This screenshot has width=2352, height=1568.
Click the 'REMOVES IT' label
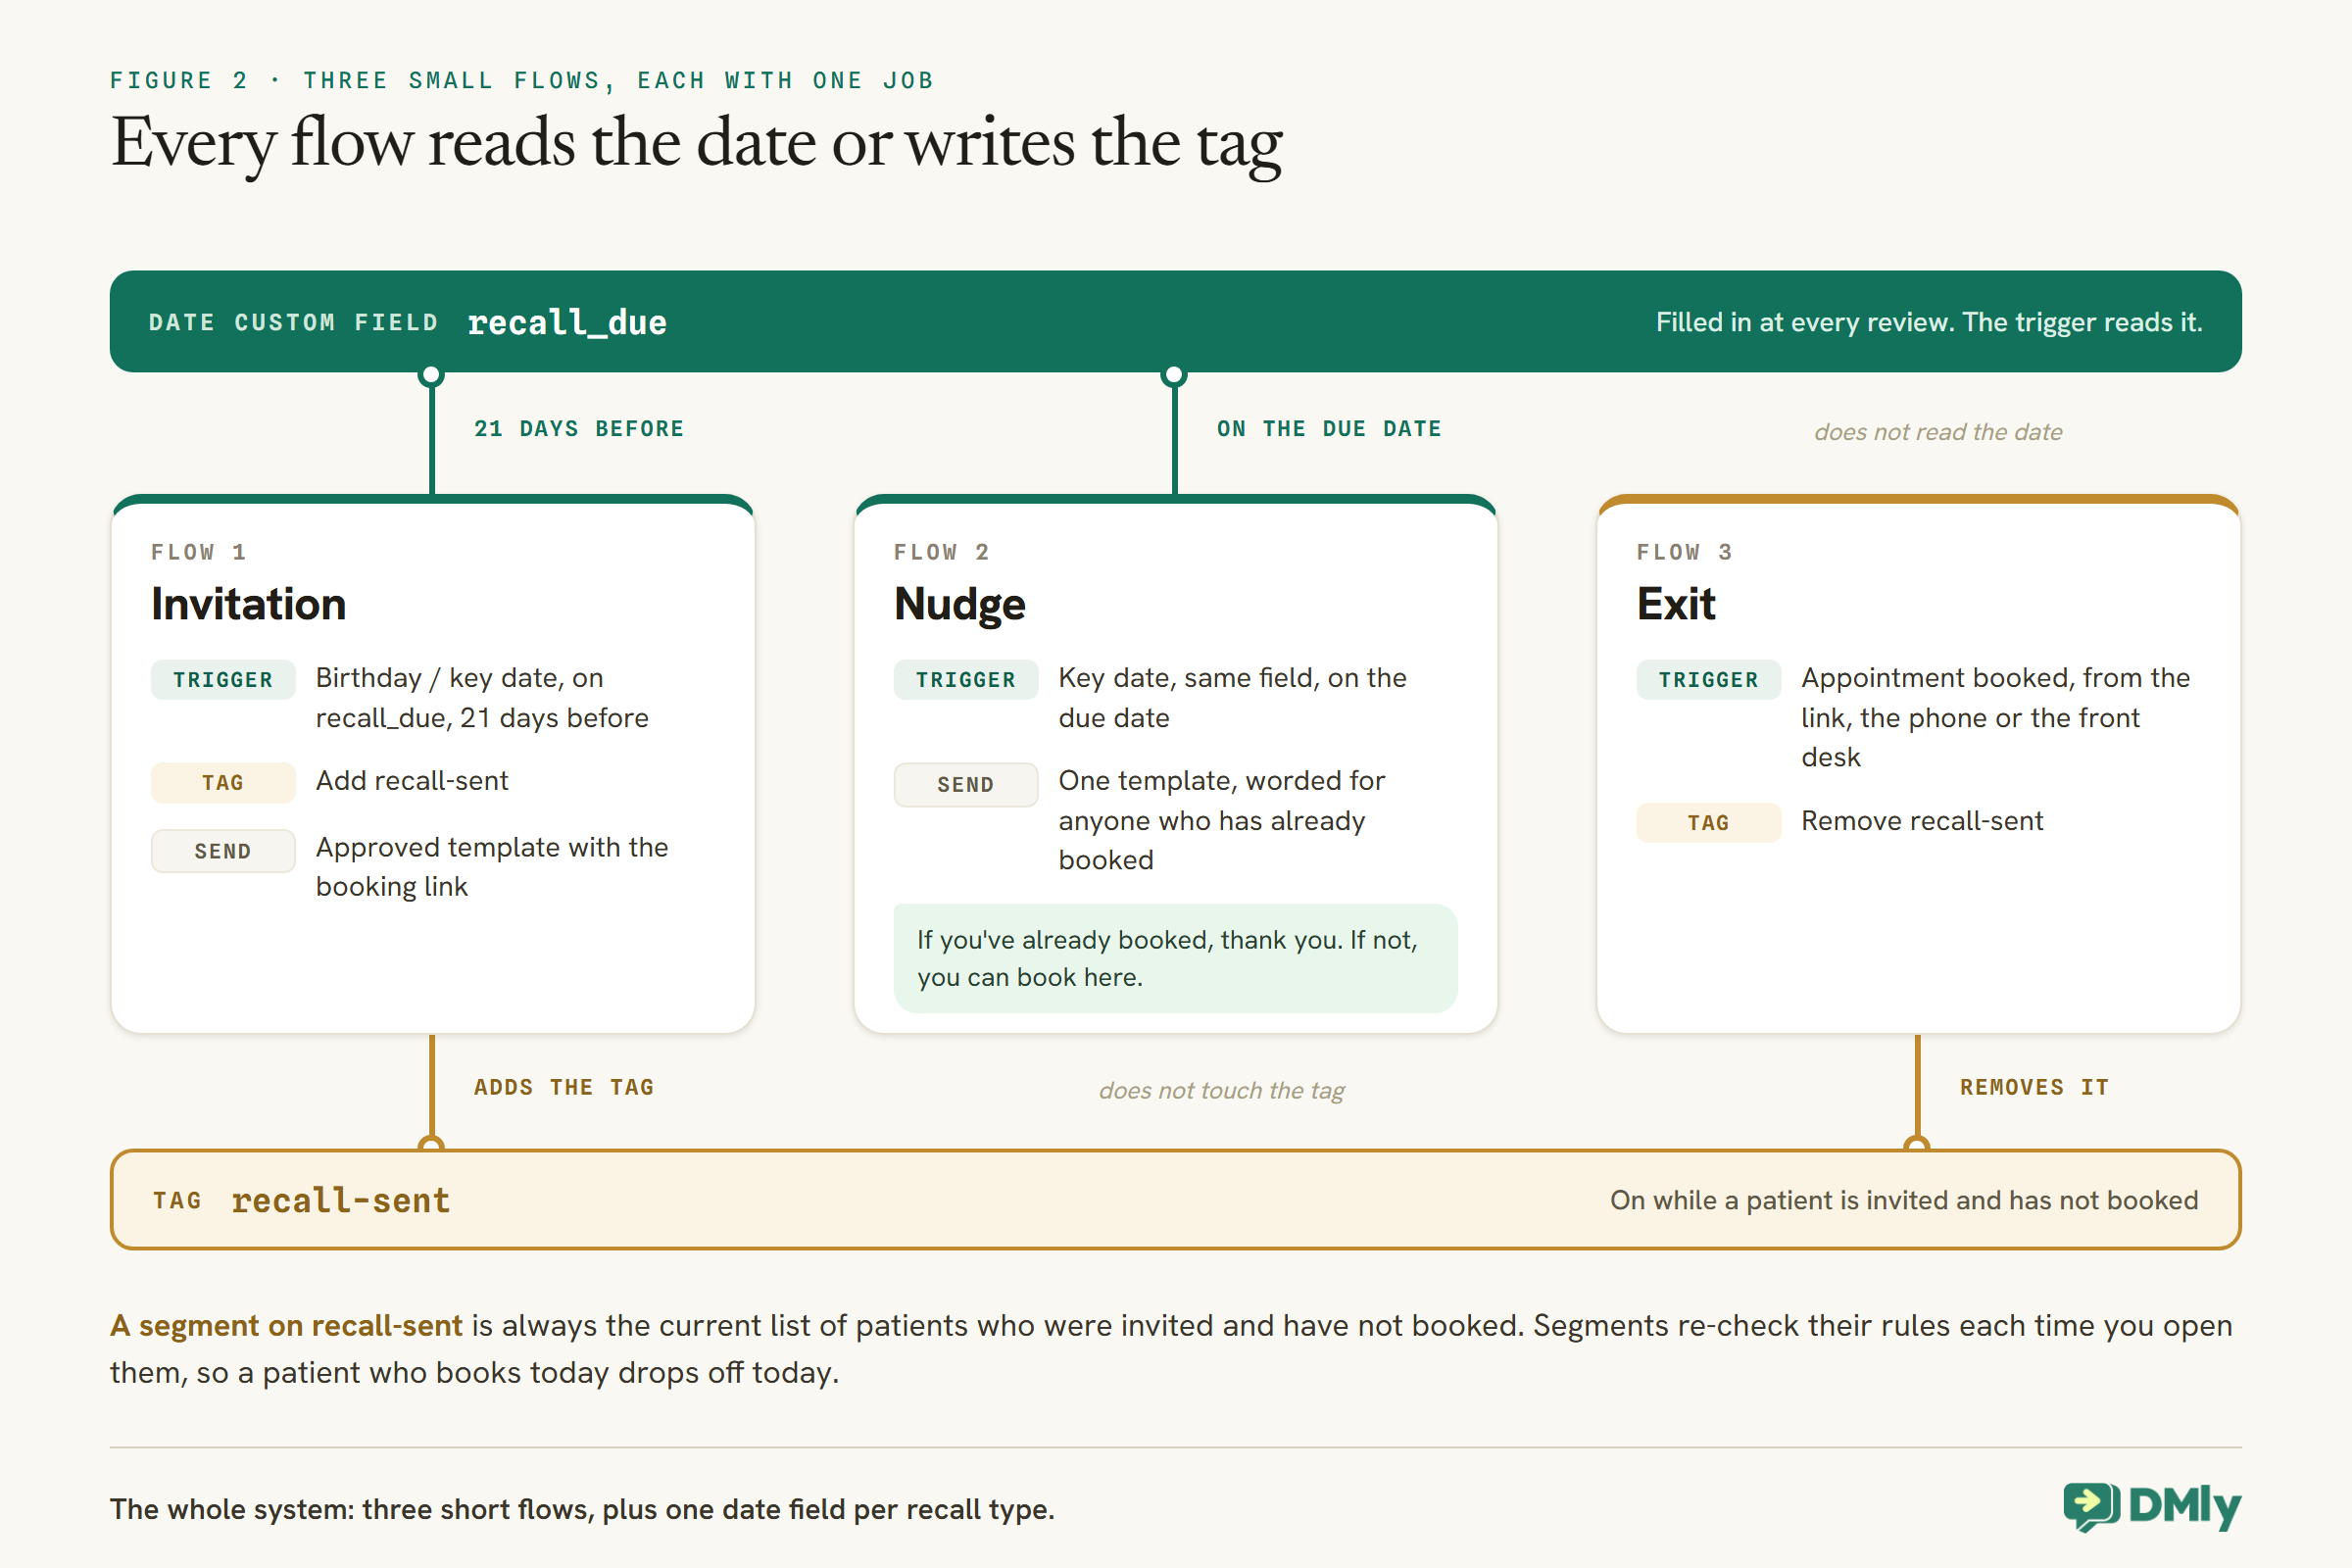(2034, 1088)
